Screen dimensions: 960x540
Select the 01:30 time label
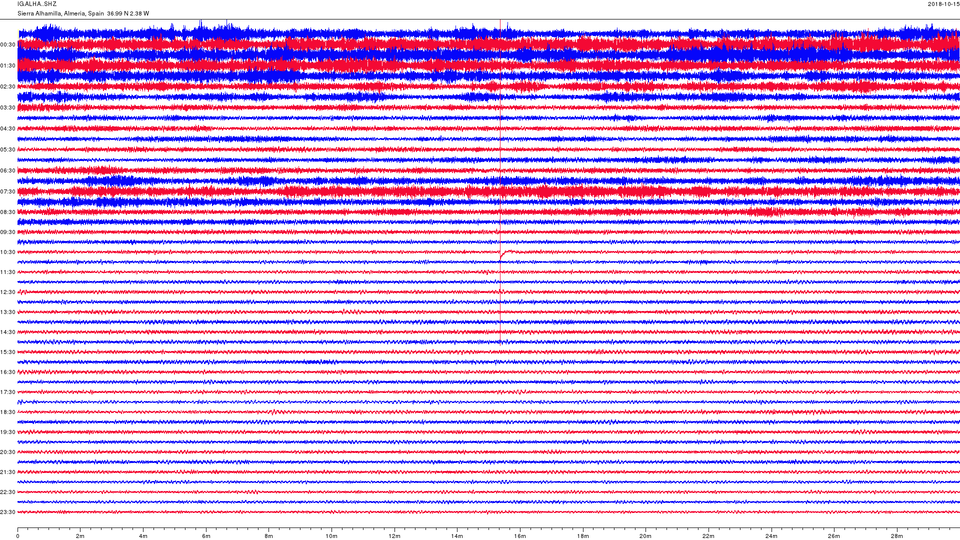pyautogui.click(x=8, y=66)
